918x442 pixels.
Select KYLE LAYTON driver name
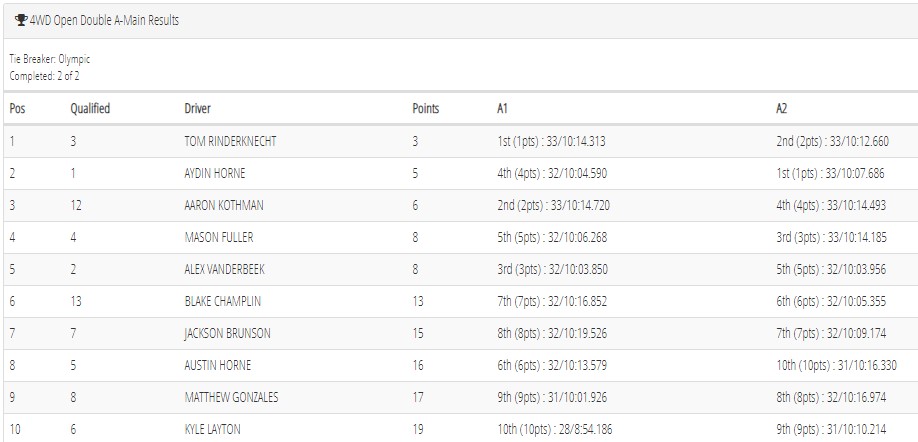pyautogui.click(x=212, y=430)
